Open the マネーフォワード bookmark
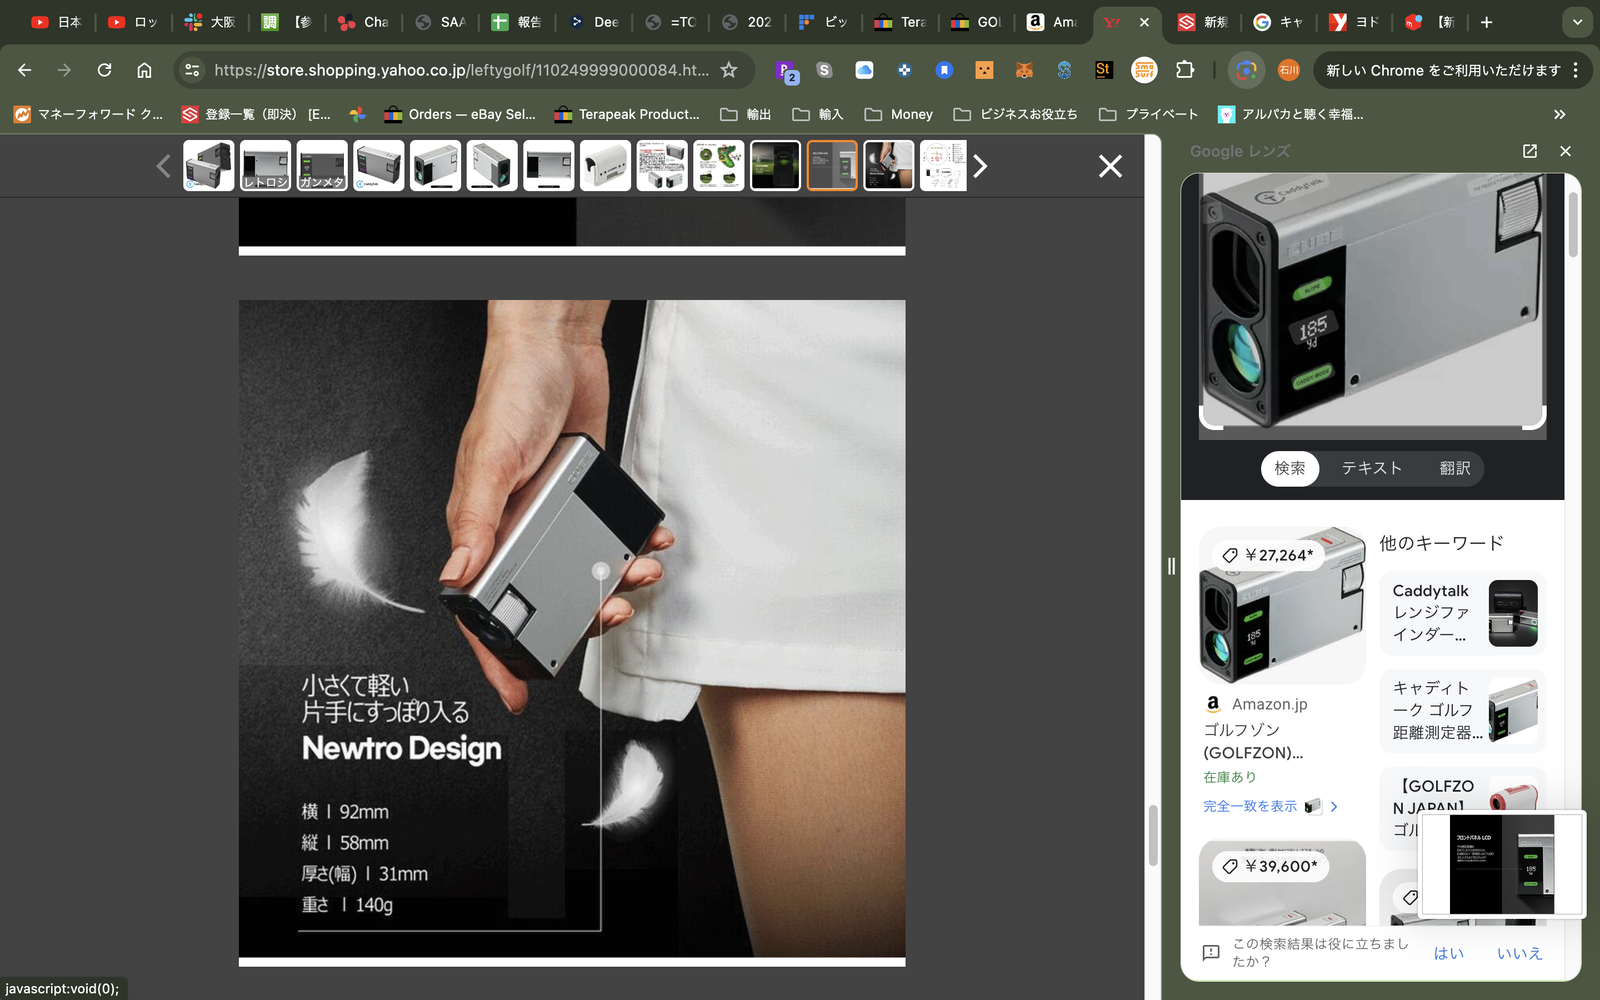Screen dimensions: 1600x1000 pyautogui.click(x=88, y=114)
